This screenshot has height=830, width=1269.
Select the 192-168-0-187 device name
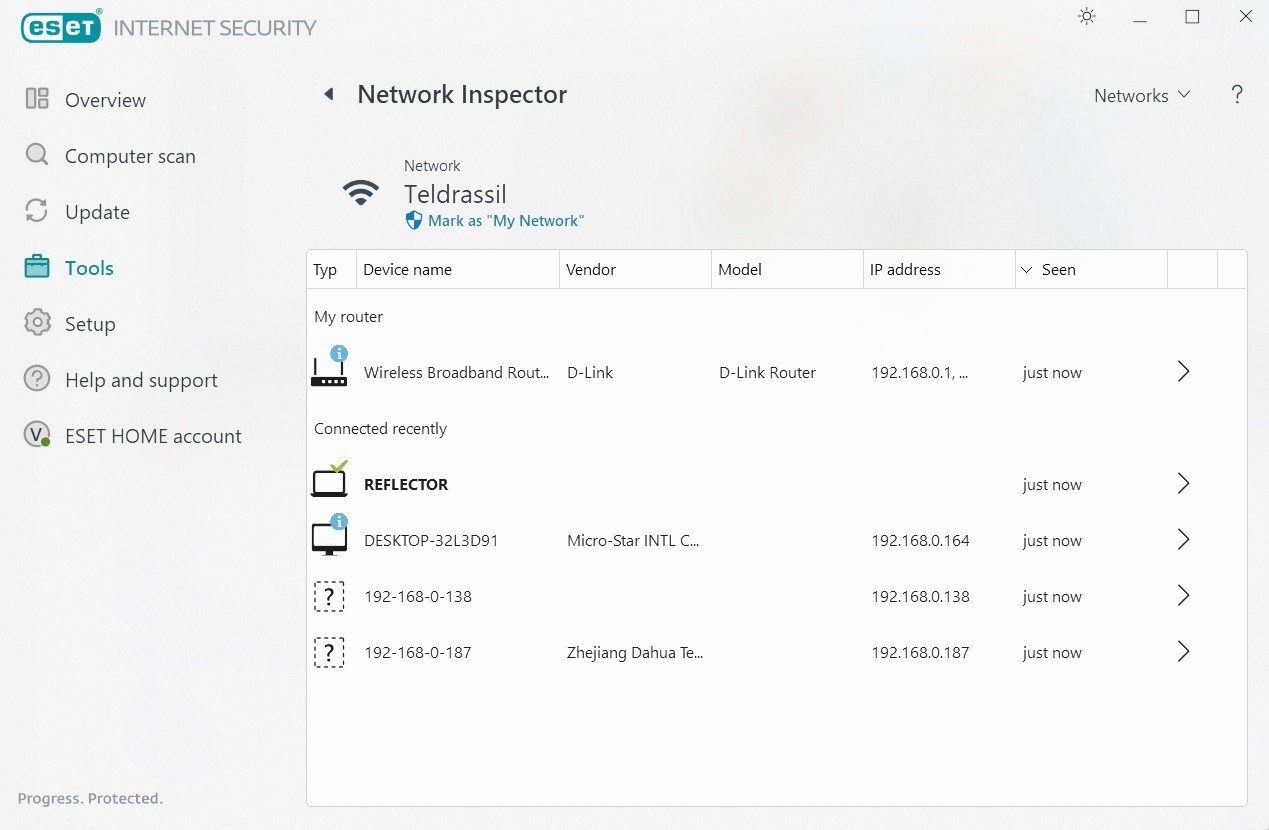click(418, 652)
